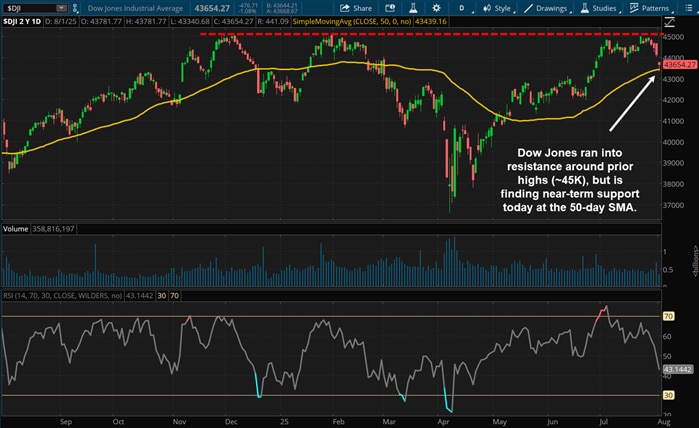The width and height of the screenshot is (699, 428).
Task: Click the candlestick Style icon
Action: (x=487, y=8)
